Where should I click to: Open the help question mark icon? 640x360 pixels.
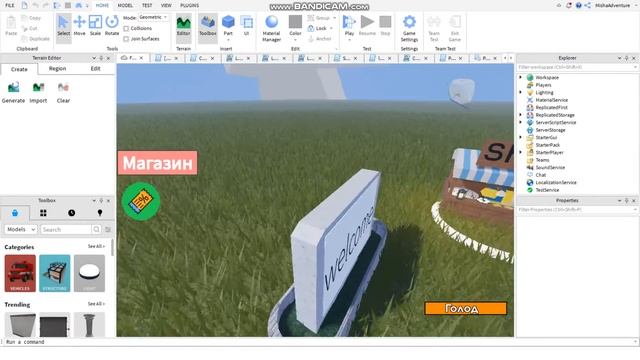[x=578, y=5]
